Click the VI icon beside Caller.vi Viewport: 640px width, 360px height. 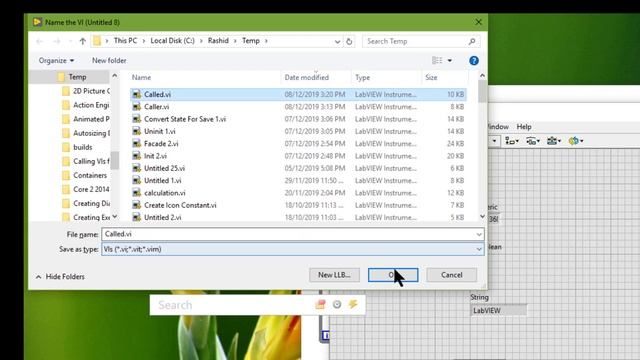tap(137, 107)
